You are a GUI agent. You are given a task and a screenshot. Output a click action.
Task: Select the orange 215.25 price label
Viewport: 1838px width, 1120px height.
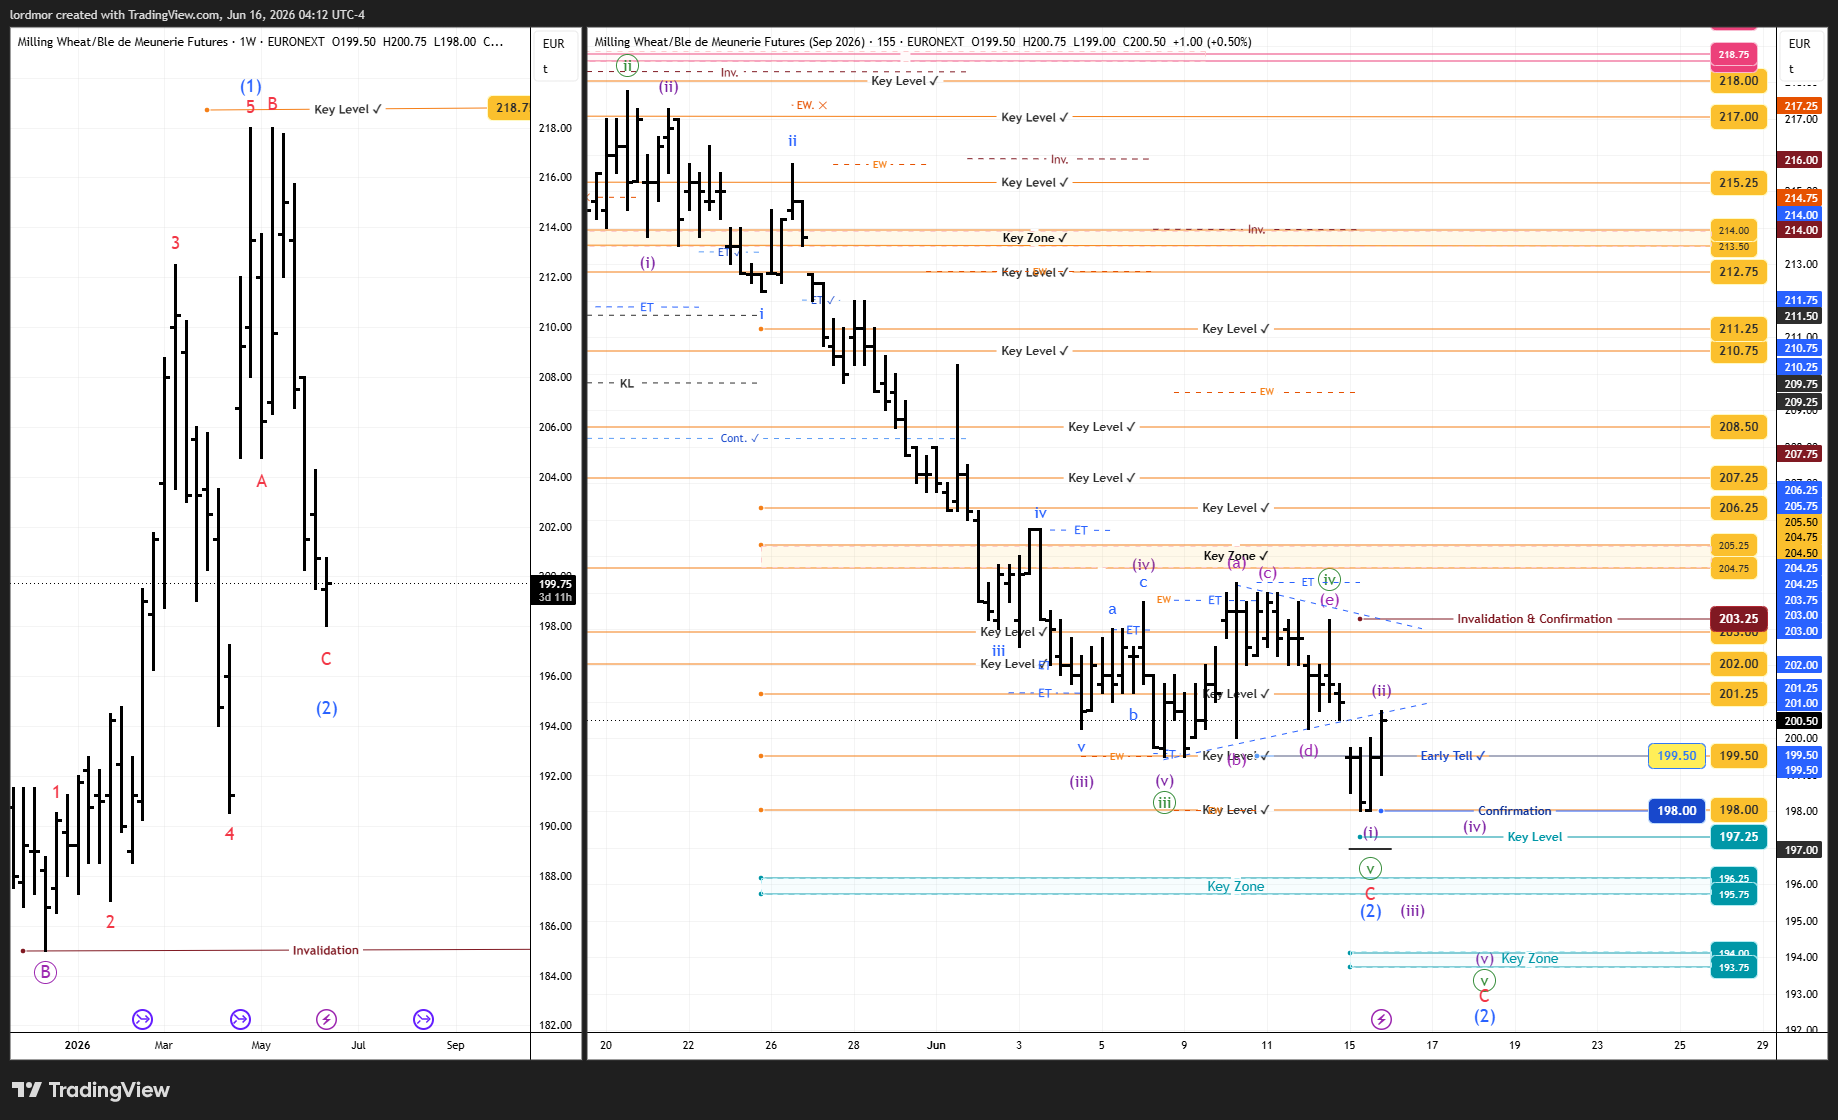point(1739,183)
